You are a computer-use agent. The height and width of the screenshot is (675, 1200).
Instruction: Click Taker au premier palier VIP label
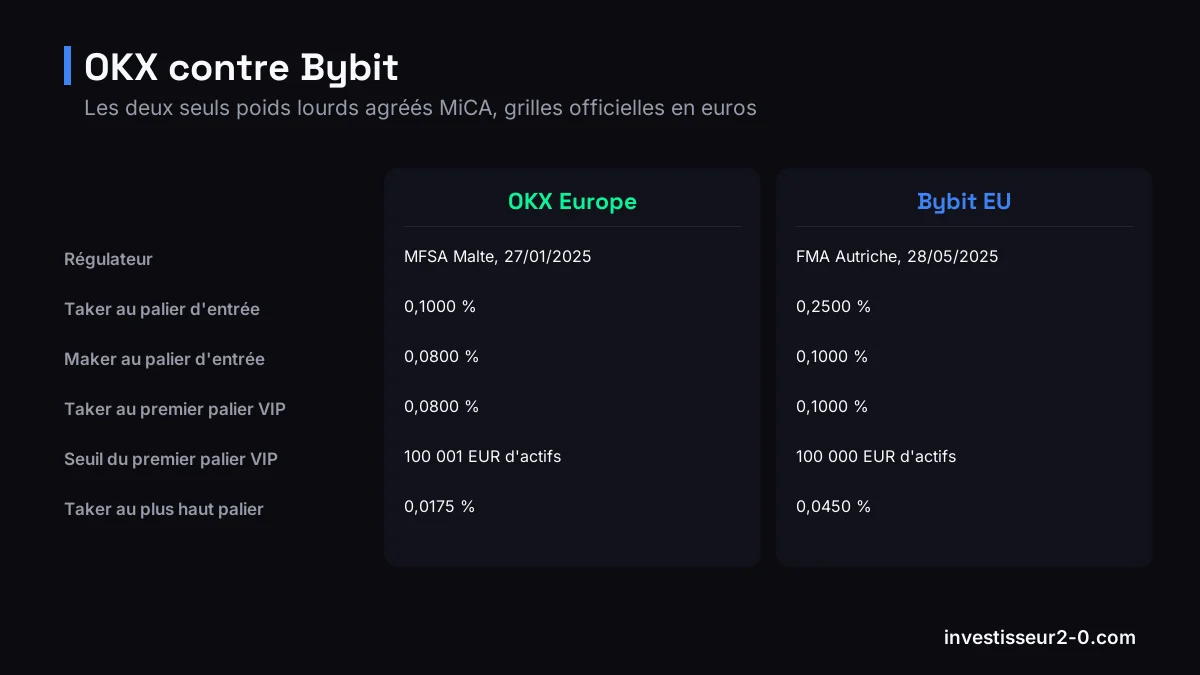tap(175, 409)
